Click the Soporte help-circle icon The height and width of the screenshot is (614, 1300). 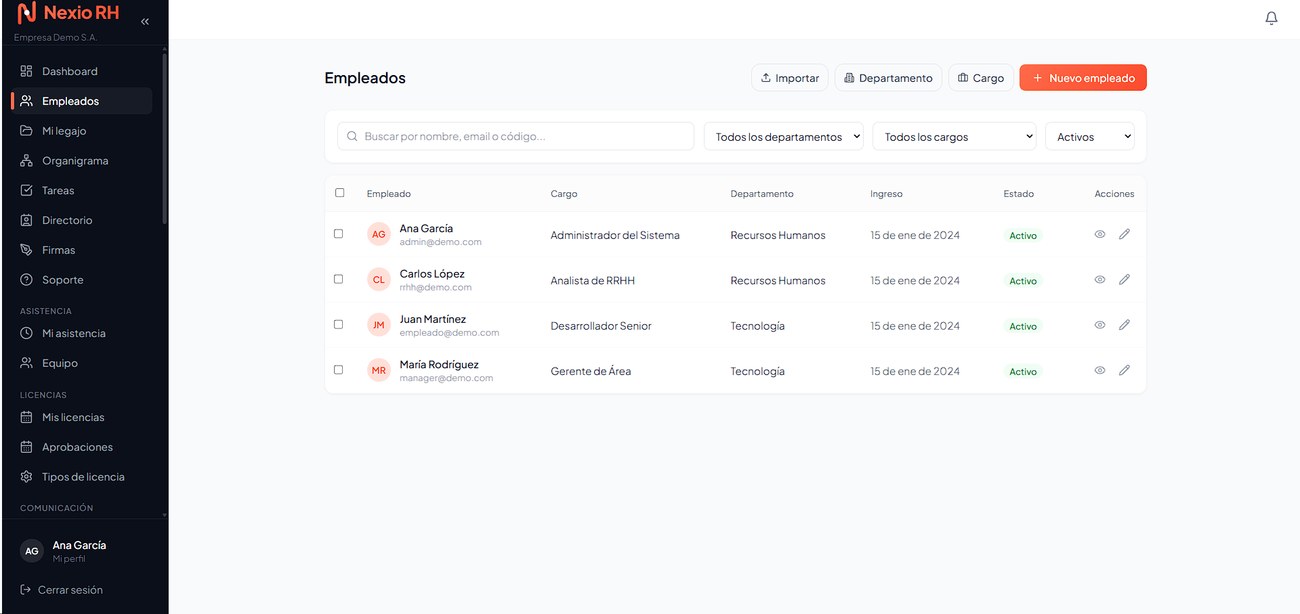tap(27, 280)
